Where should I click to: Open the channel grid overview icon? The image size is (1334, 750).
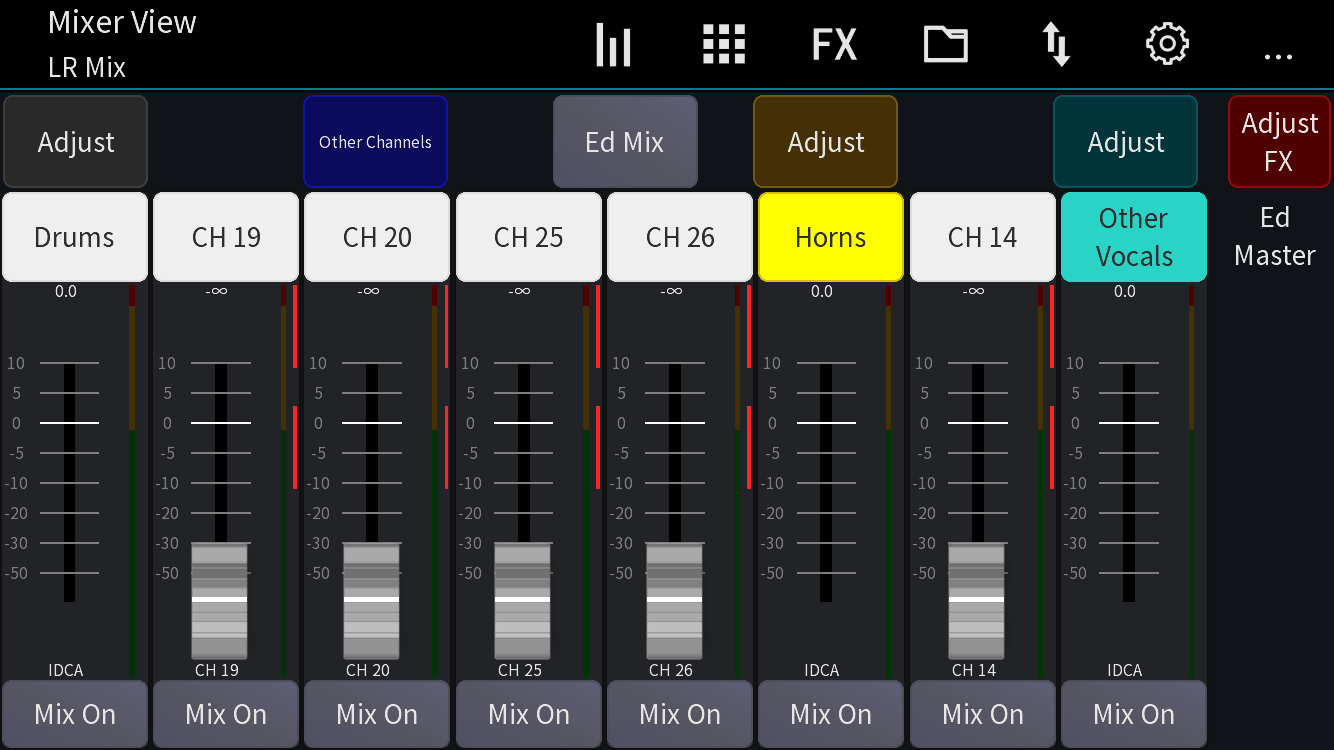click(724, 44)
